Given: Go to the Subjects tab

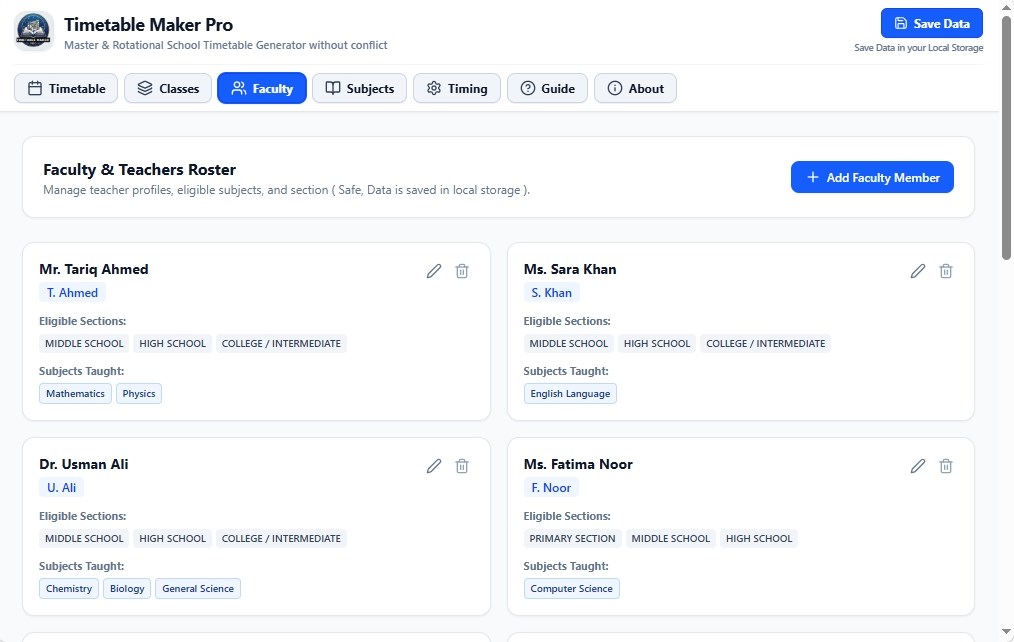Looking at the screenshot, I should [360, 89].
